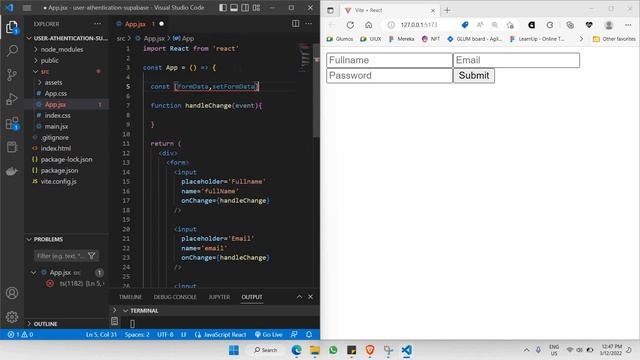This screenshot has width=640, height=360.
Task: Open Windows Start menu
Action: coord(234,350)
